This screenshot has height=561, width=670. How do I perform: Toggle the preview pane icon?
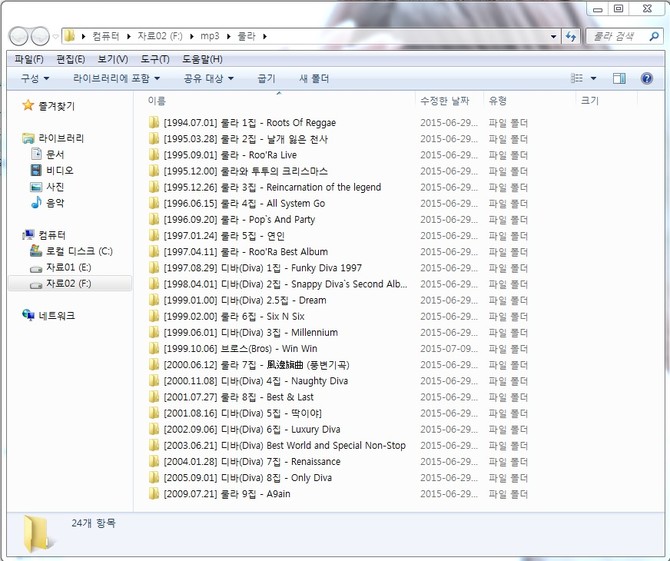click(619, 78)
